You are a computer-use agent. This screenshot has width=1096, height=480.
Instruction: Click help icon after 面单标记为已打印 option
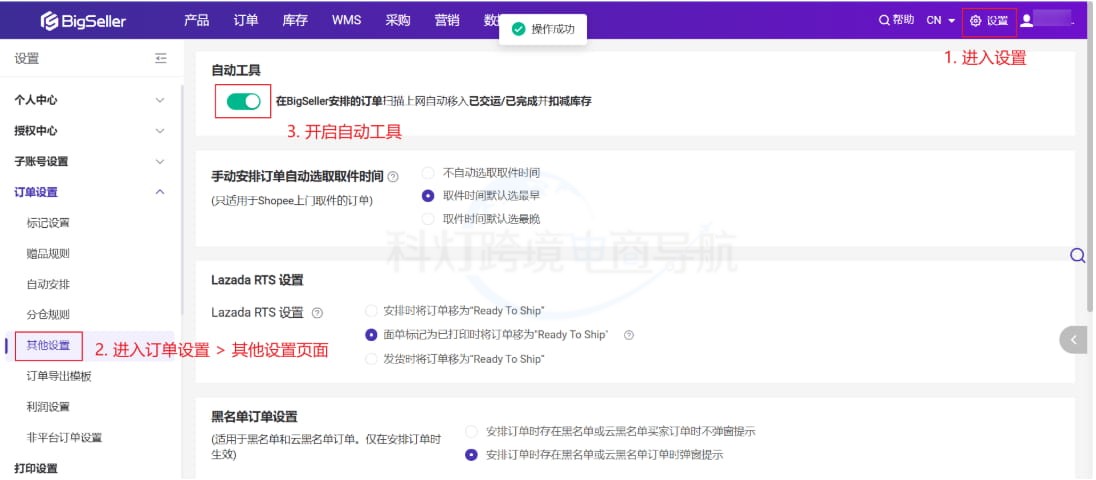tap(628, 335)
